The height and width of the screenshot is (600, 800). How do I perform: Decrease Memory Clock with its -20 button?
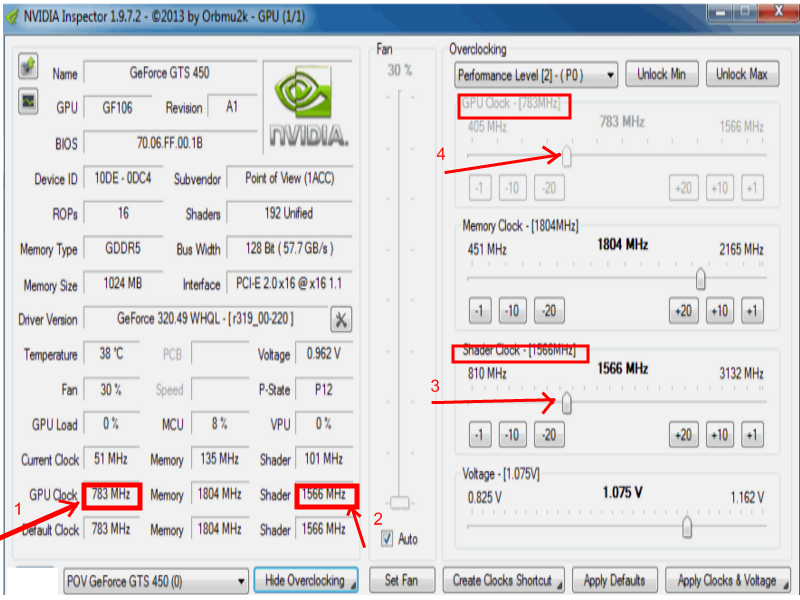pyautogui.click(x=549, y=311)
